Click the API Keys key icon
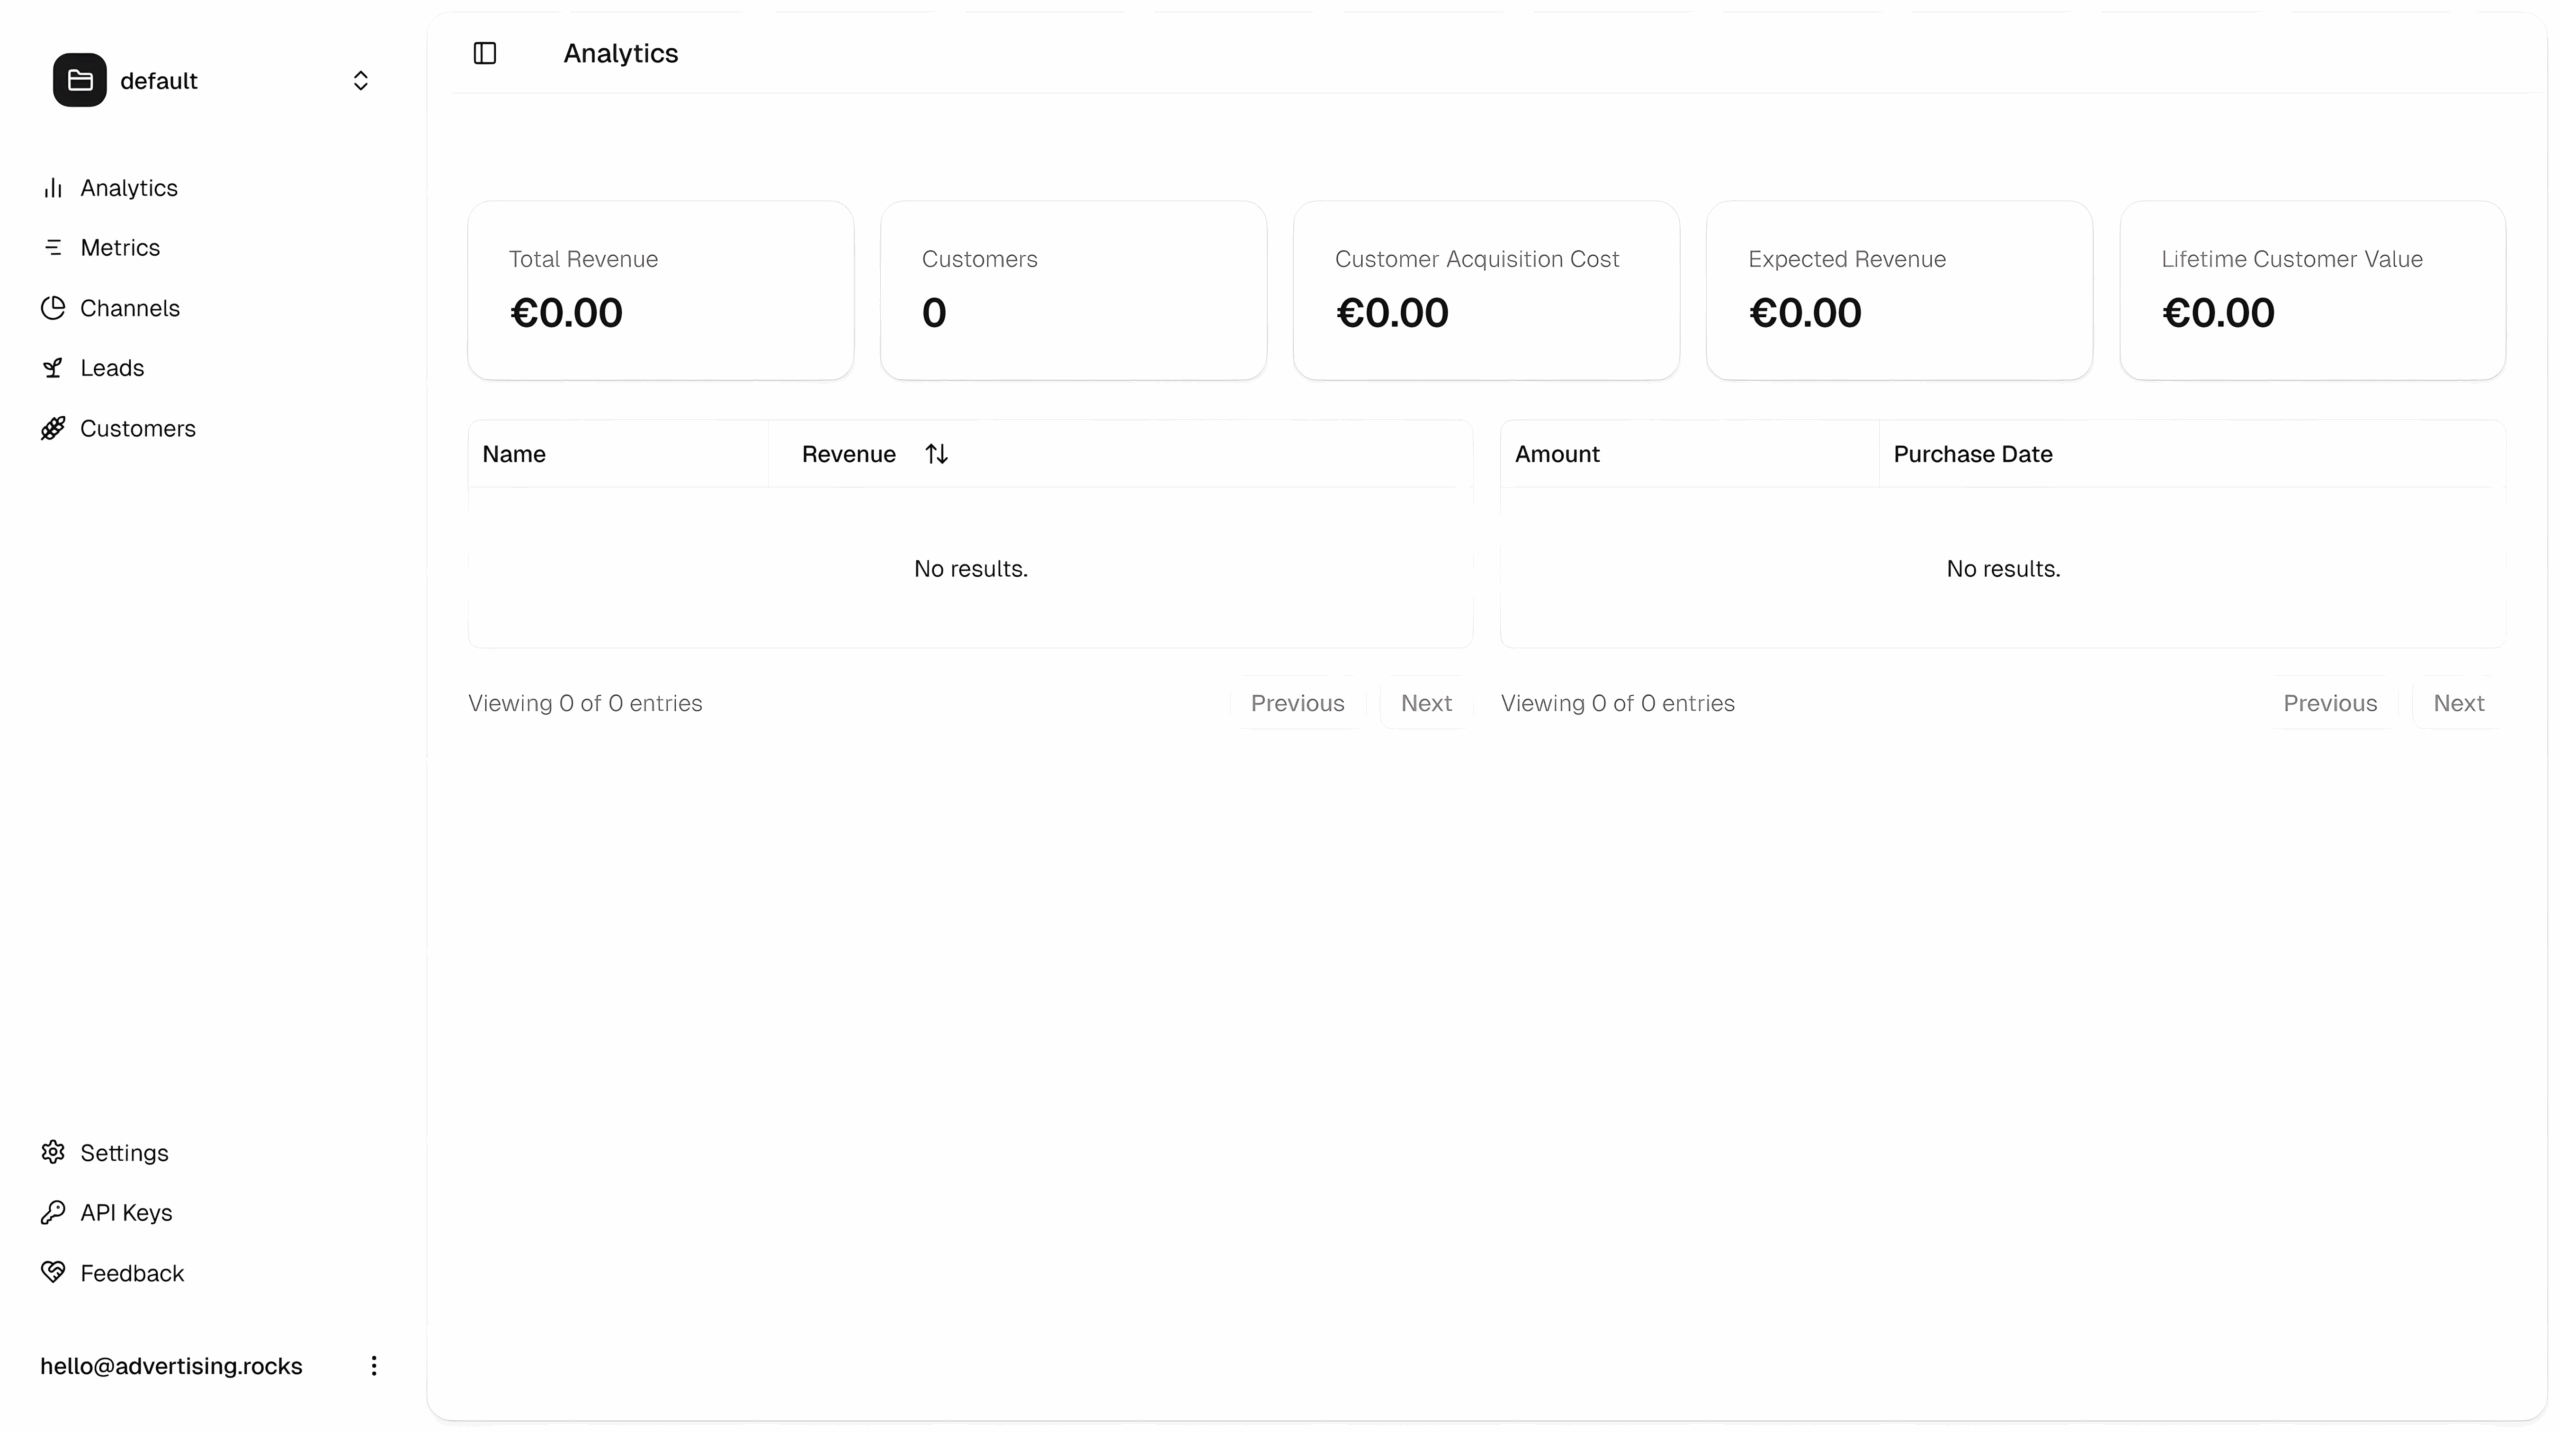This screenshot has width=2560, height=1432. coord(53,1212)
